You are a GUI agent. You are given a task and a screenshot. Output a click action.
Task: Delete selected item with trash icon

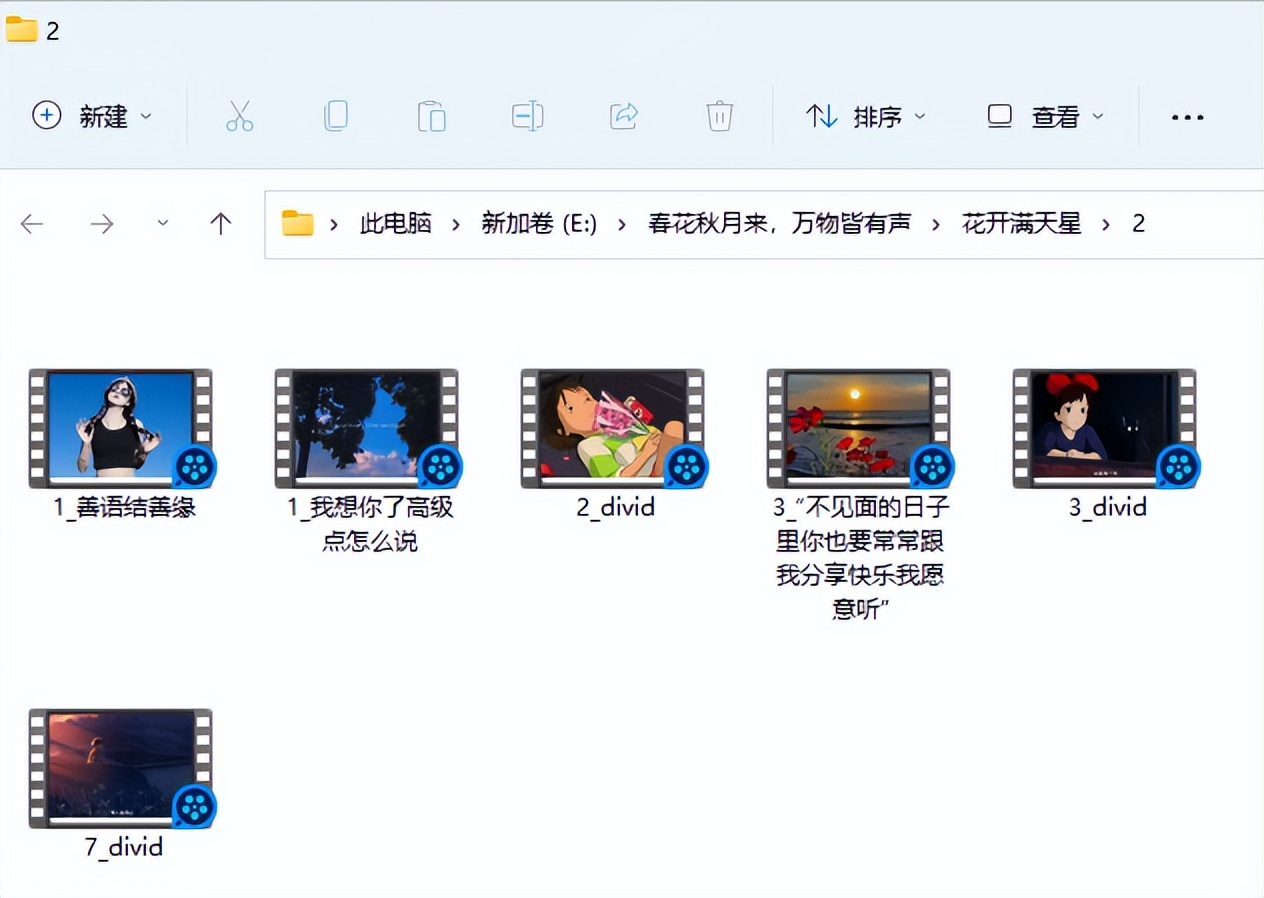(x=719, y=116)
